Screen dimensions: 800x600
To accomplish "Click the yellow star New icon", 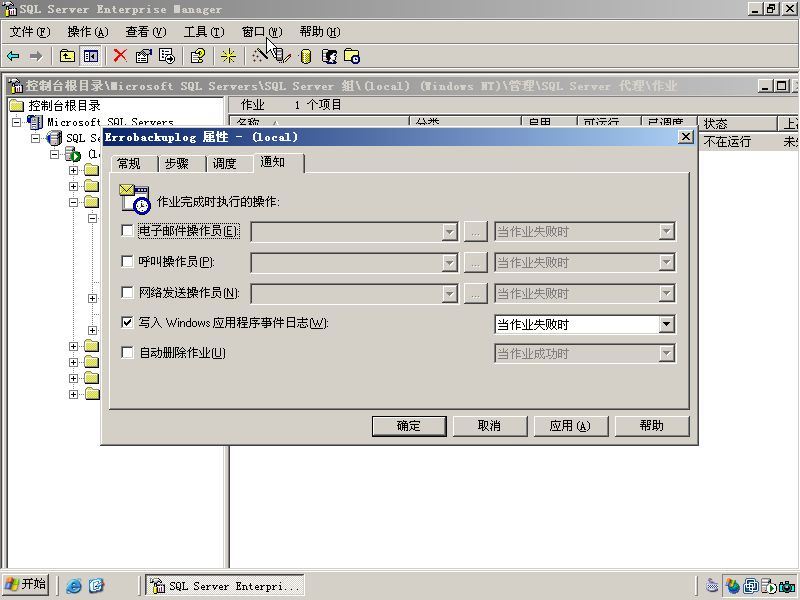I will (228, 56).
